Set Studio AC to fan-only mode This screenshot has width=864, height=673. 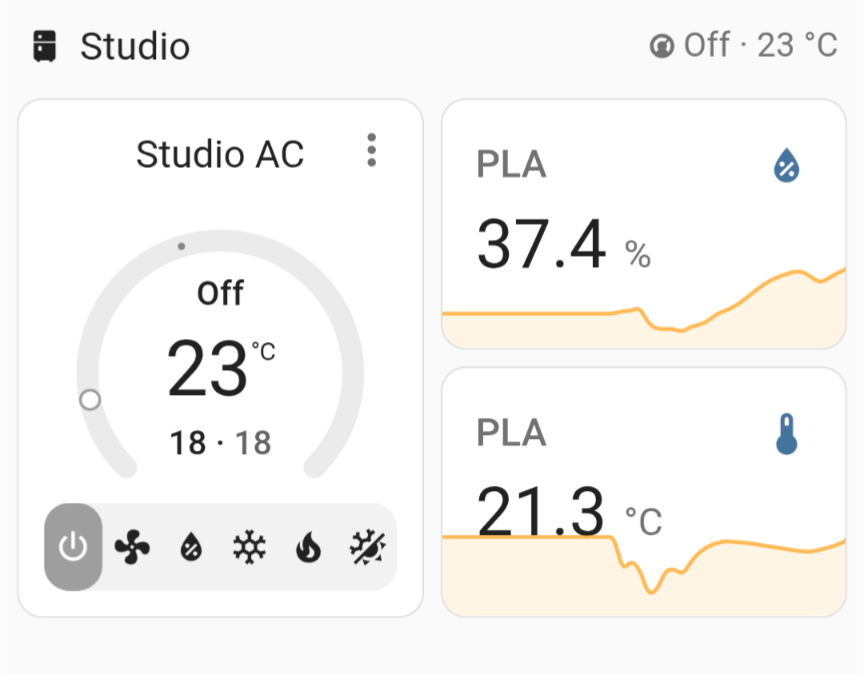click(x=132, y=547)
